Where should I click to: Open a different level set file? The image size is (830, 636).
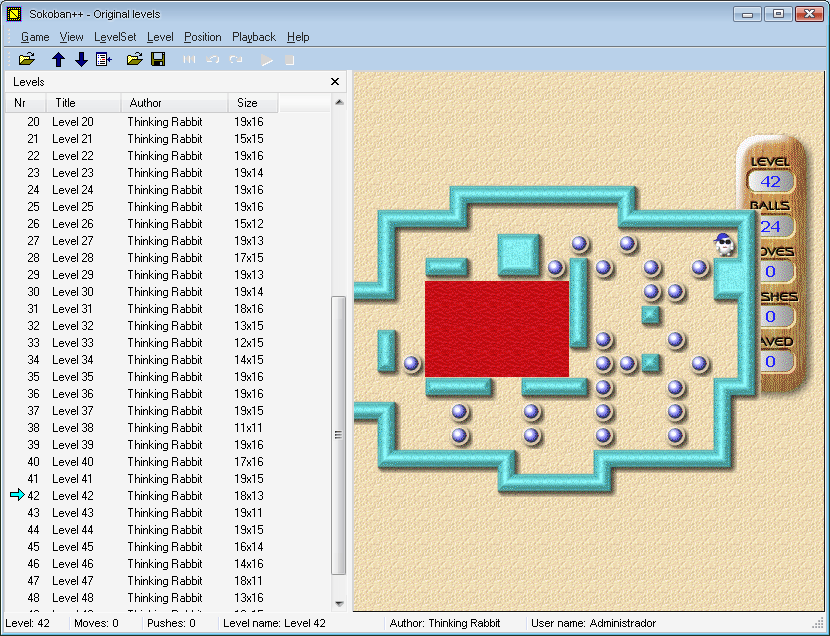click(27, 58)
